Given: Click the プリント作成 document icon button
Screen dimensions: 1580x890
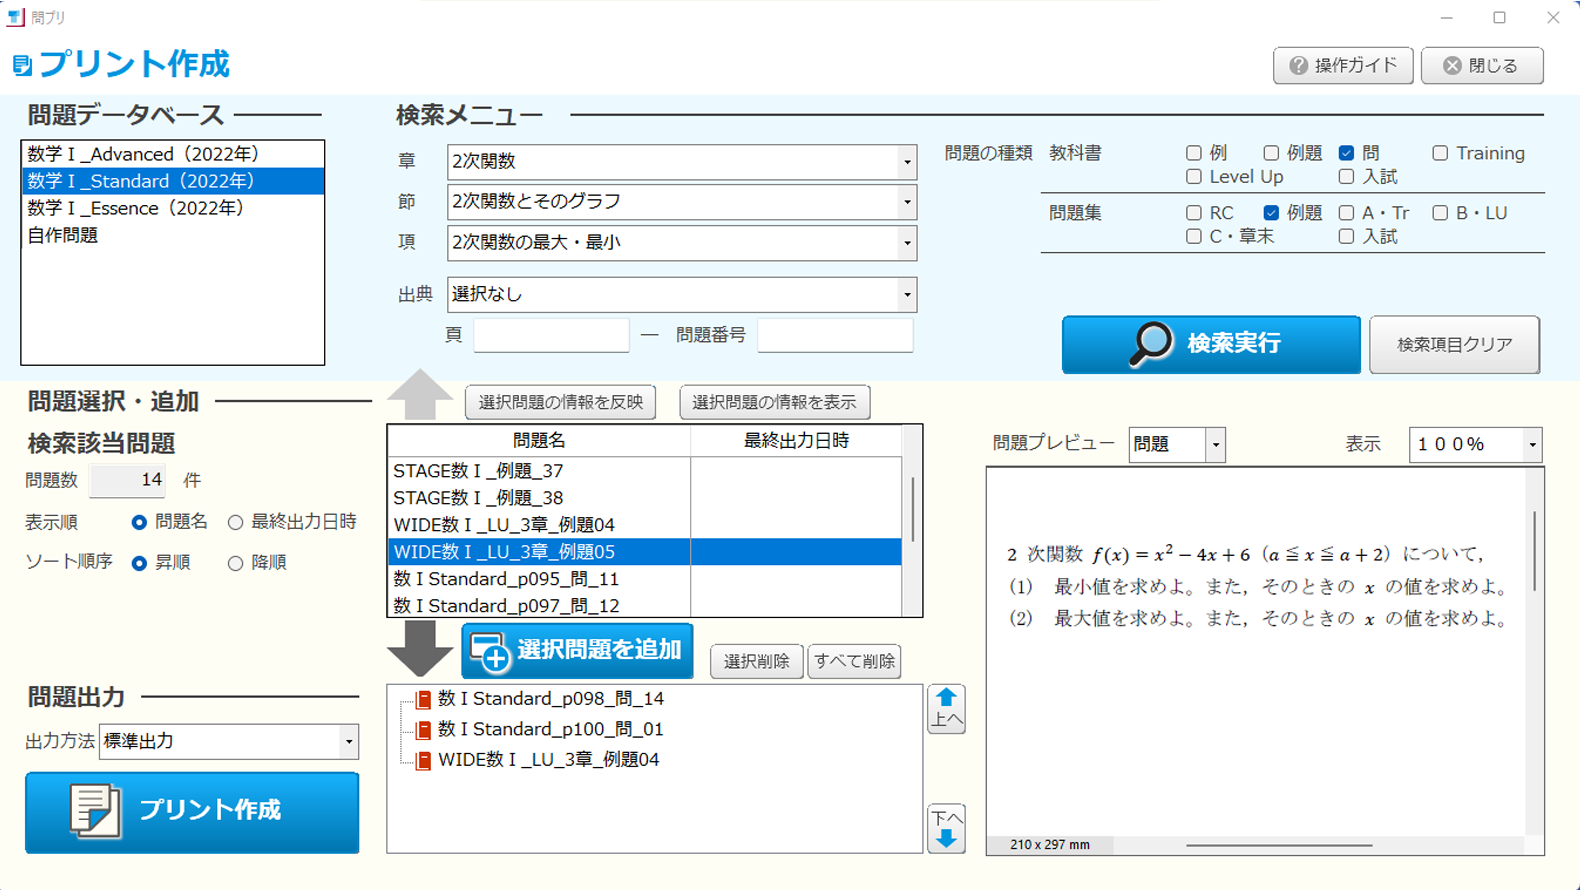Looking at the screenshot, I should pos(192,811).
